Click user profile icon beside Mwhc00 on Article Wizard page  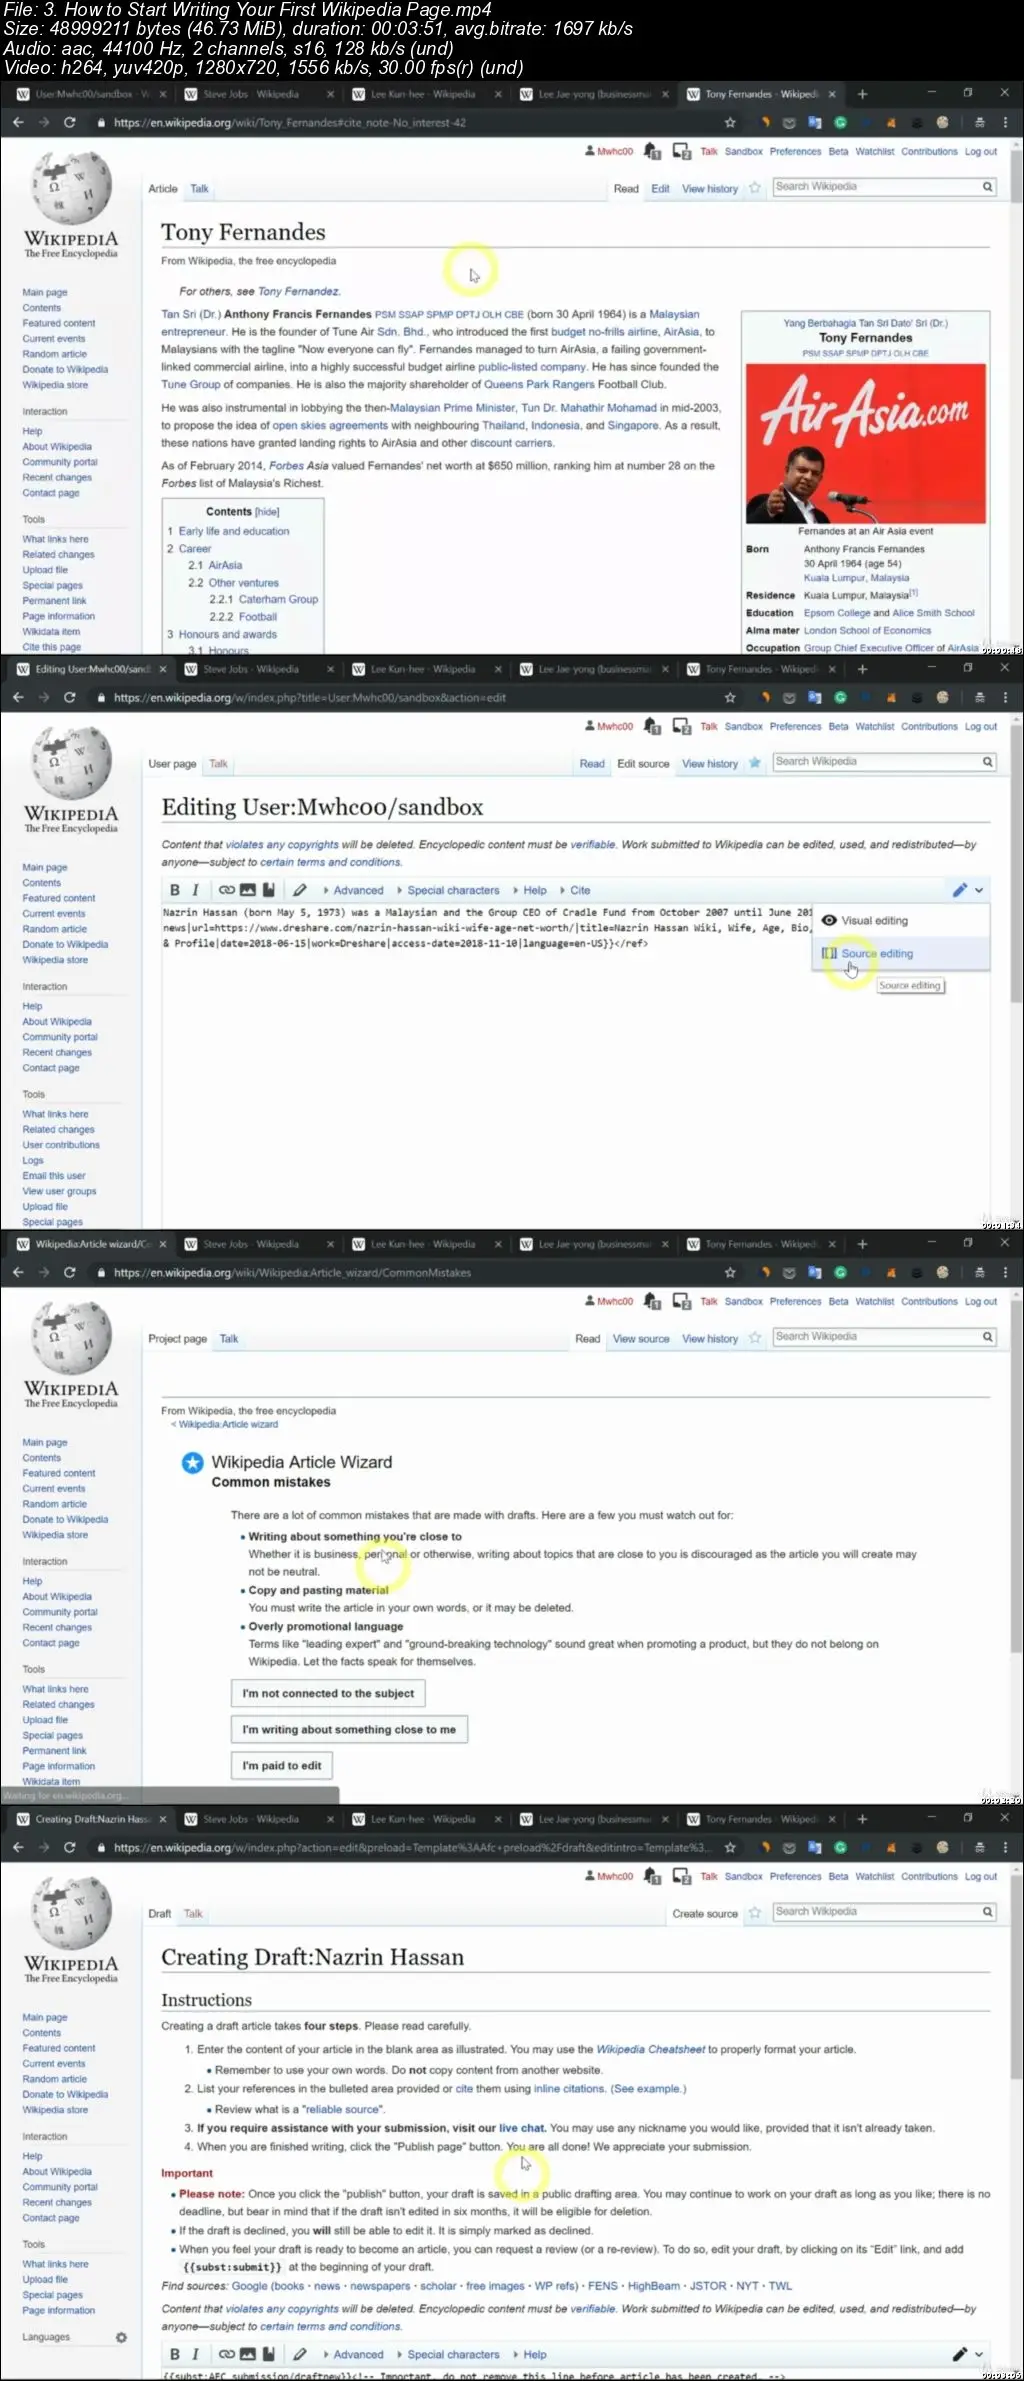click(x=590, y=1301)
